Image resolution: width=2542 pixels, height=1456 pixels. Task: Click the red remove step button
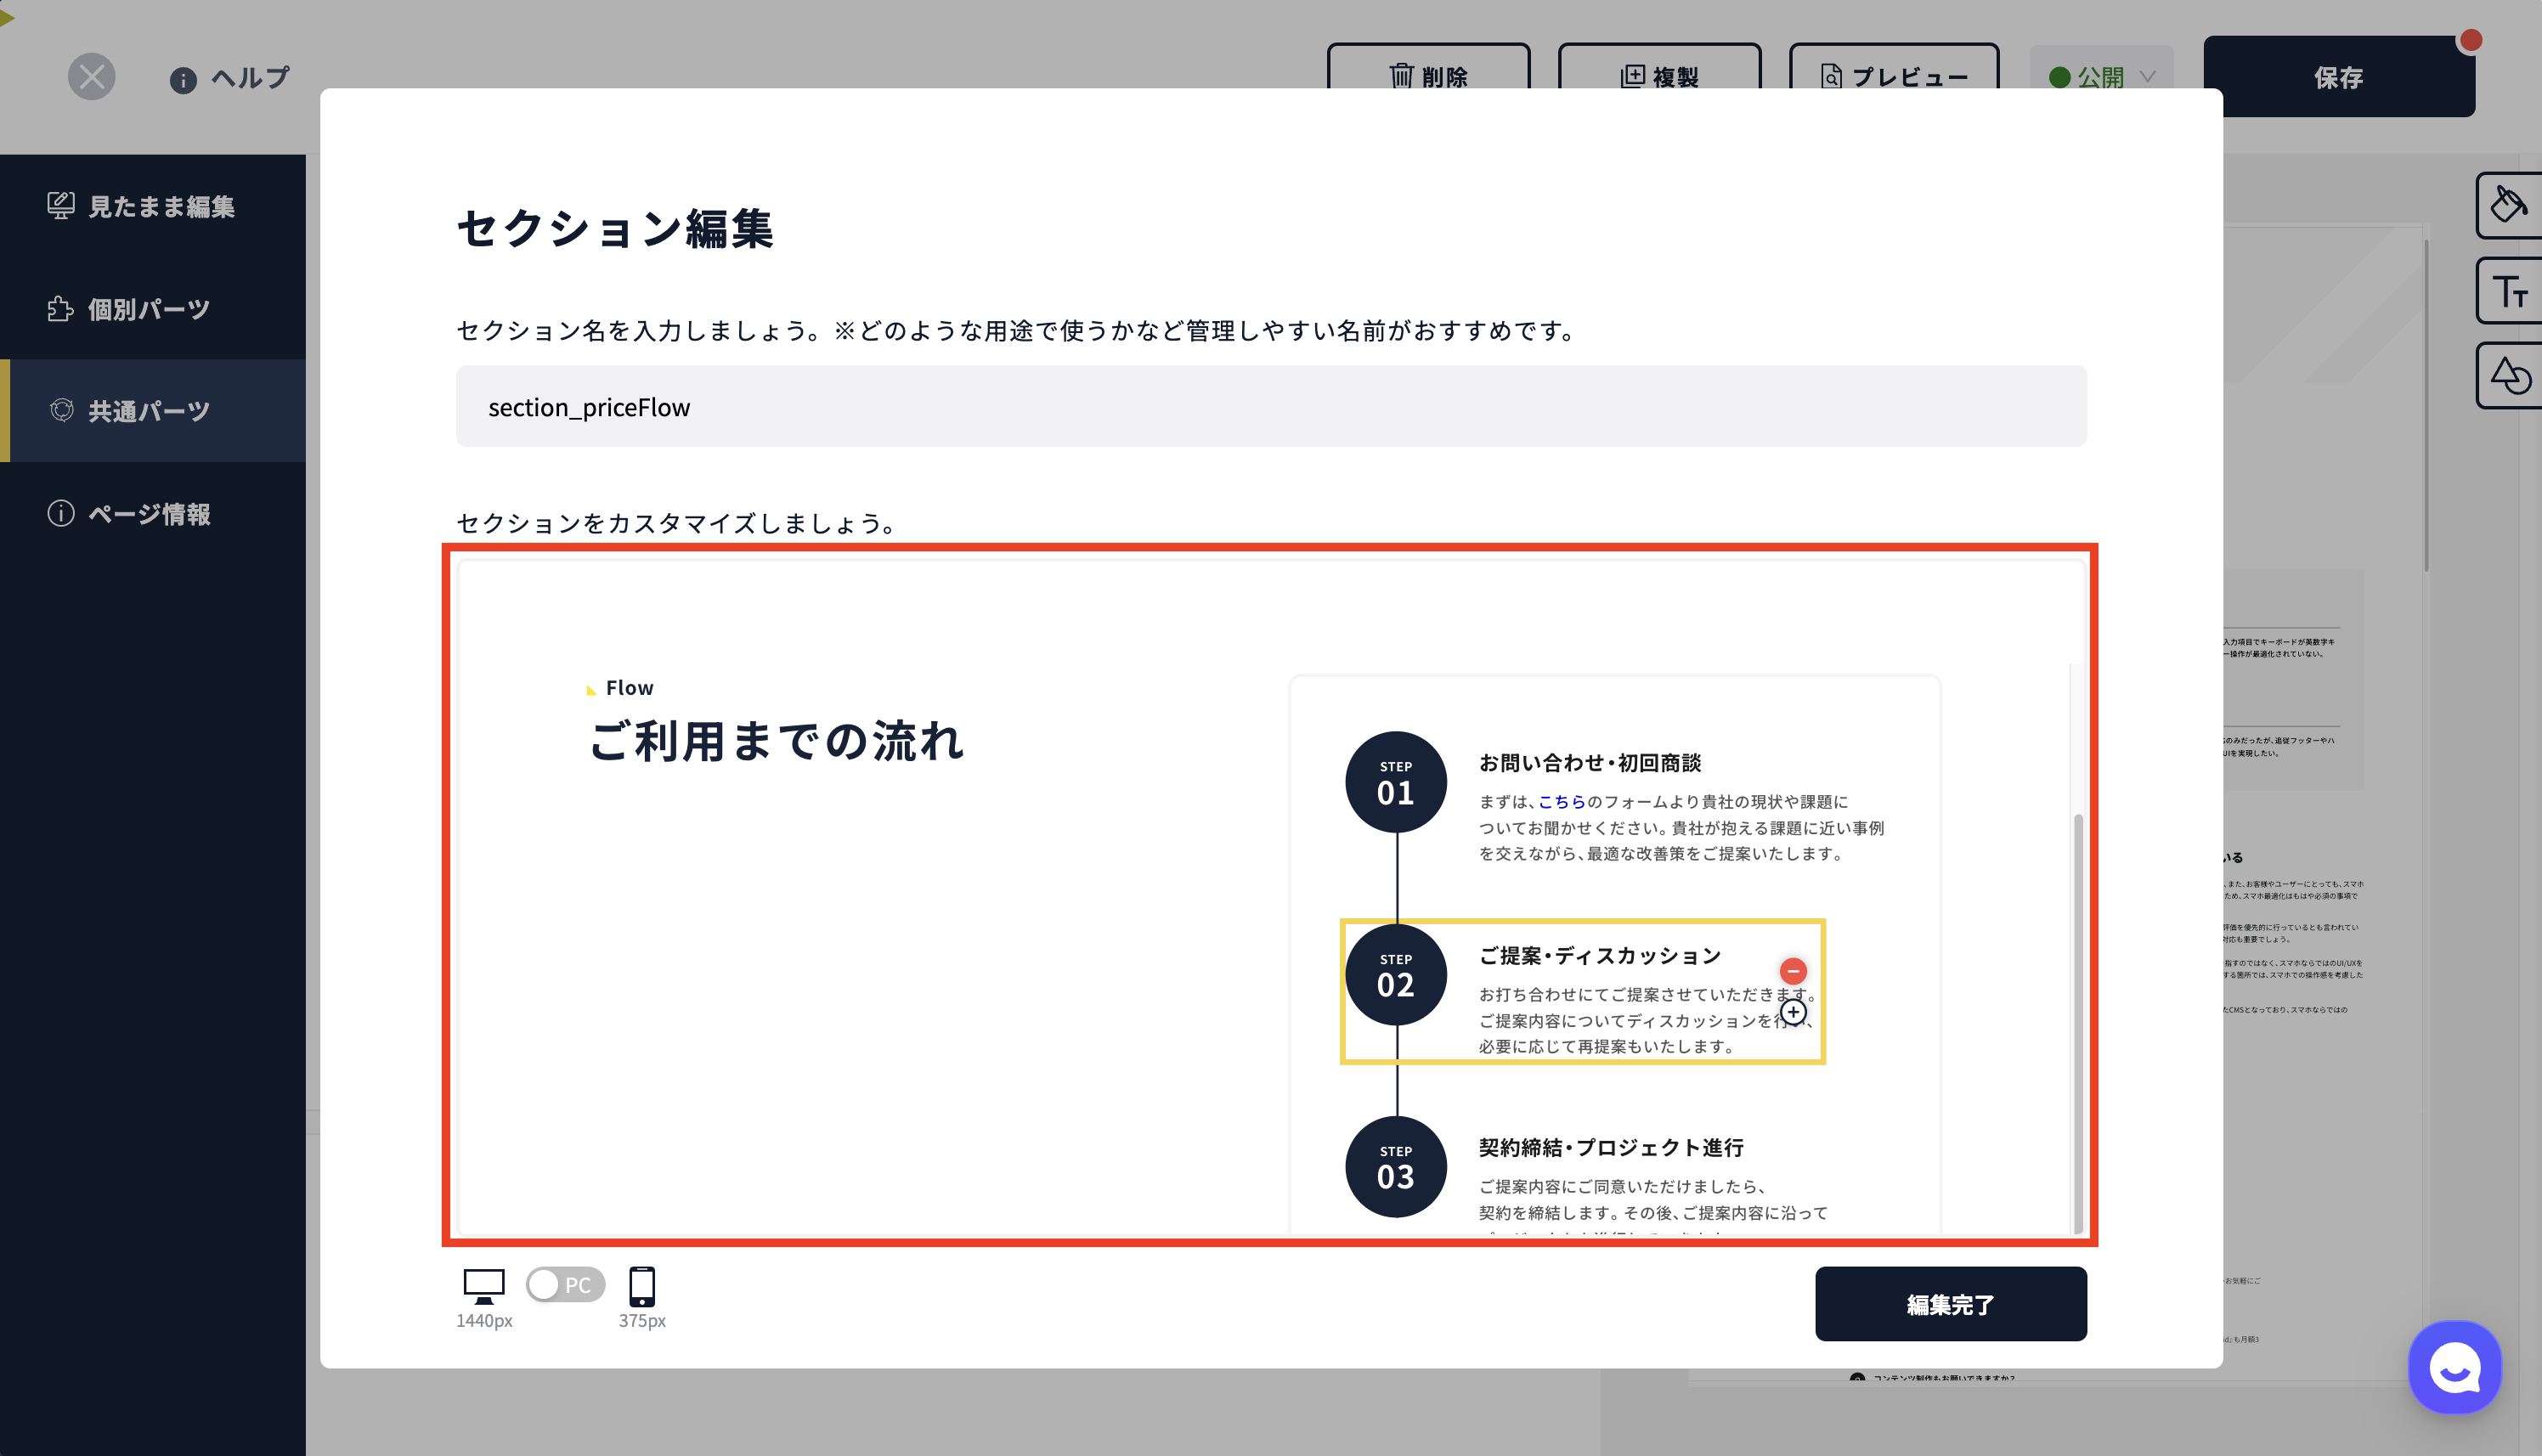click(x=1793, y=970)
